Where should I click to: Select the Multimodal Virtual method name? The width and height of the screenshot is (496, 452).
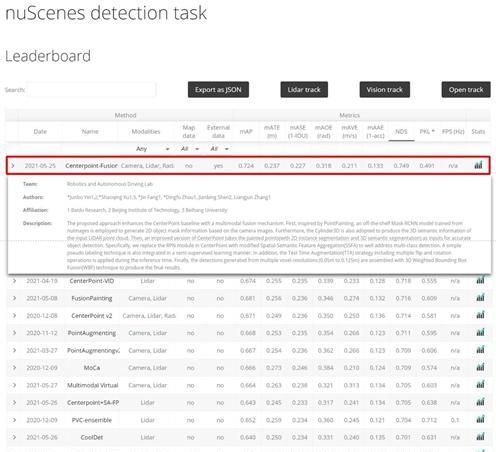tap(93, 385)
